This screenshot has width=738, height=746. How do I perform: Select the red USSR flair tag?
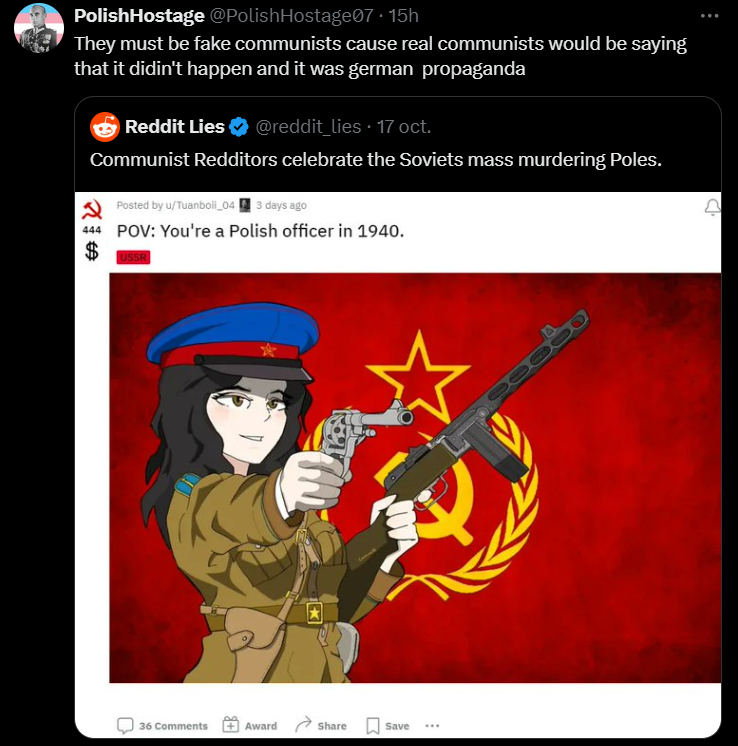(x=133, y=257)
